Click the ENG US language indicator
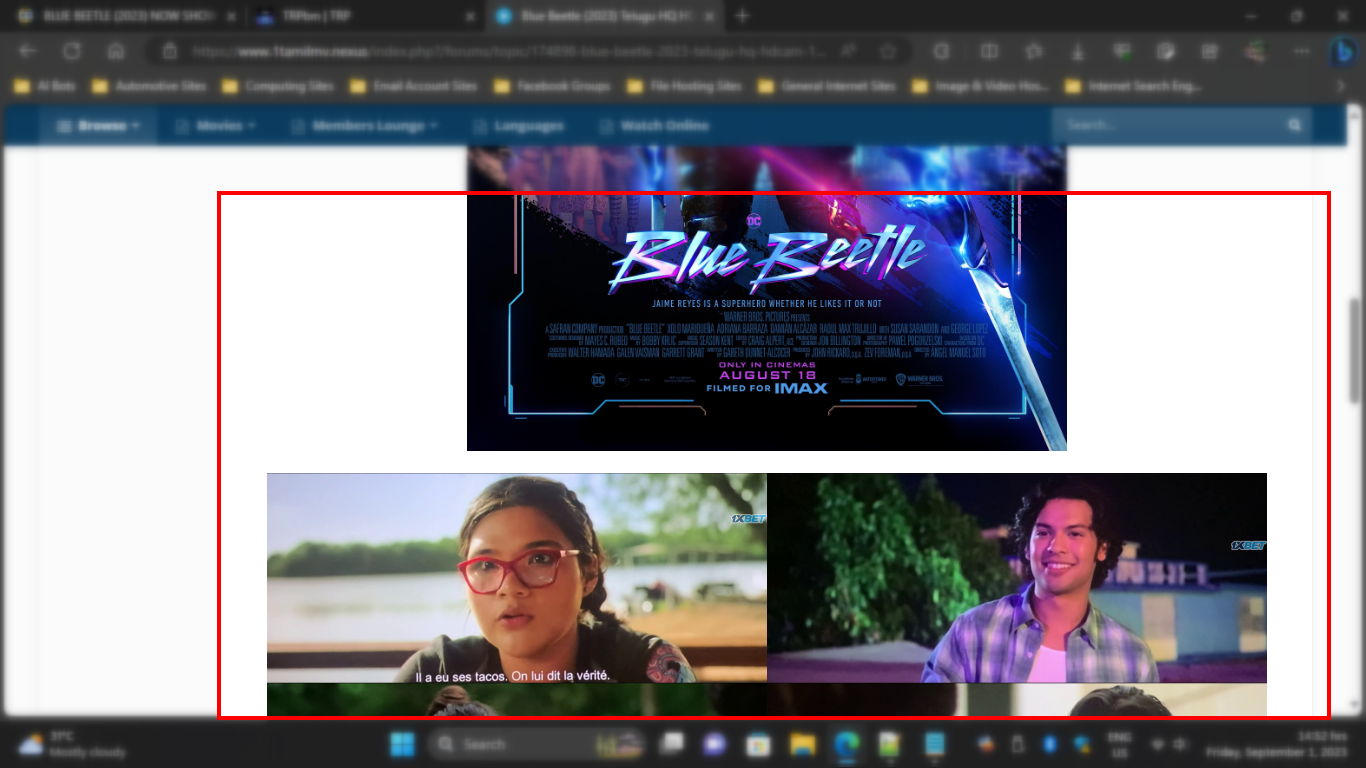Screen dimensions: 1366x768 click(1119, 744)
